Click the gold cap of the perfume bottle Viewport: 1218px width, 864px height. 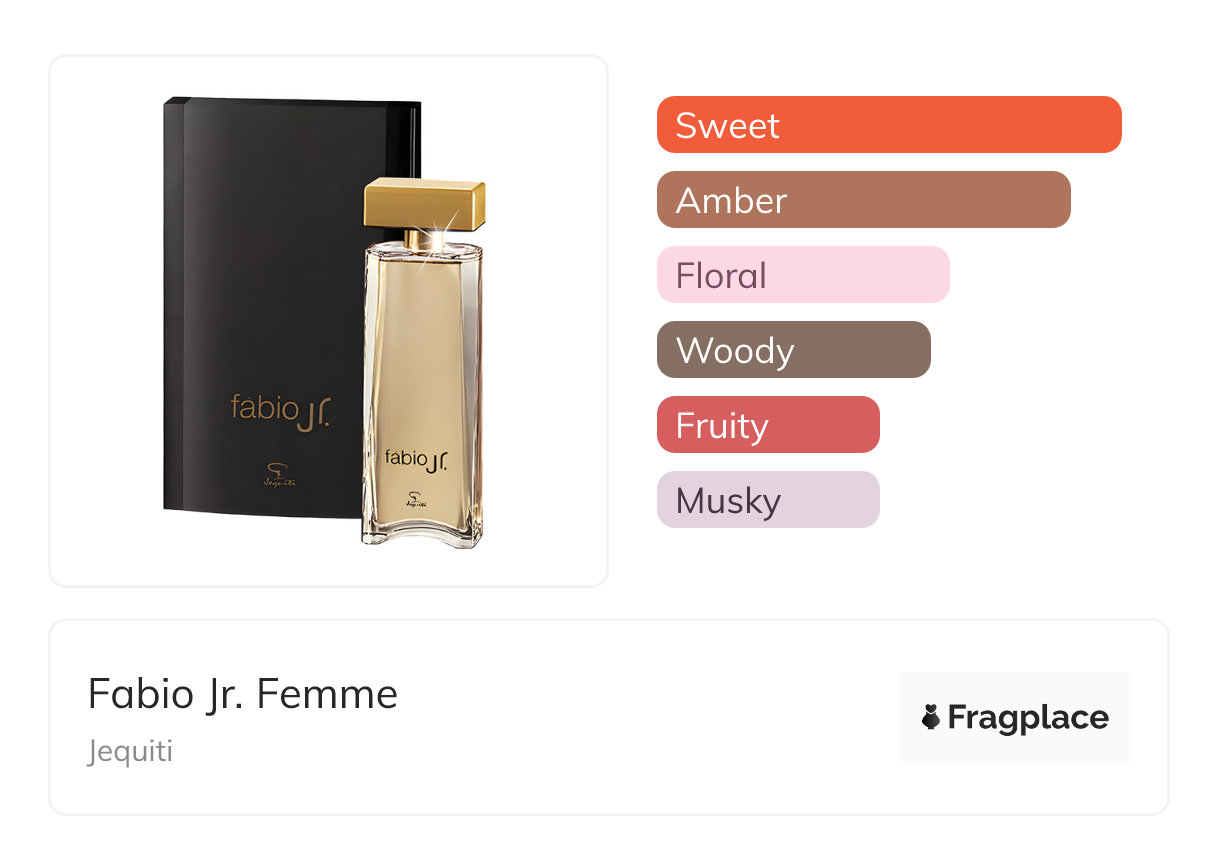[x=424, y=205]
